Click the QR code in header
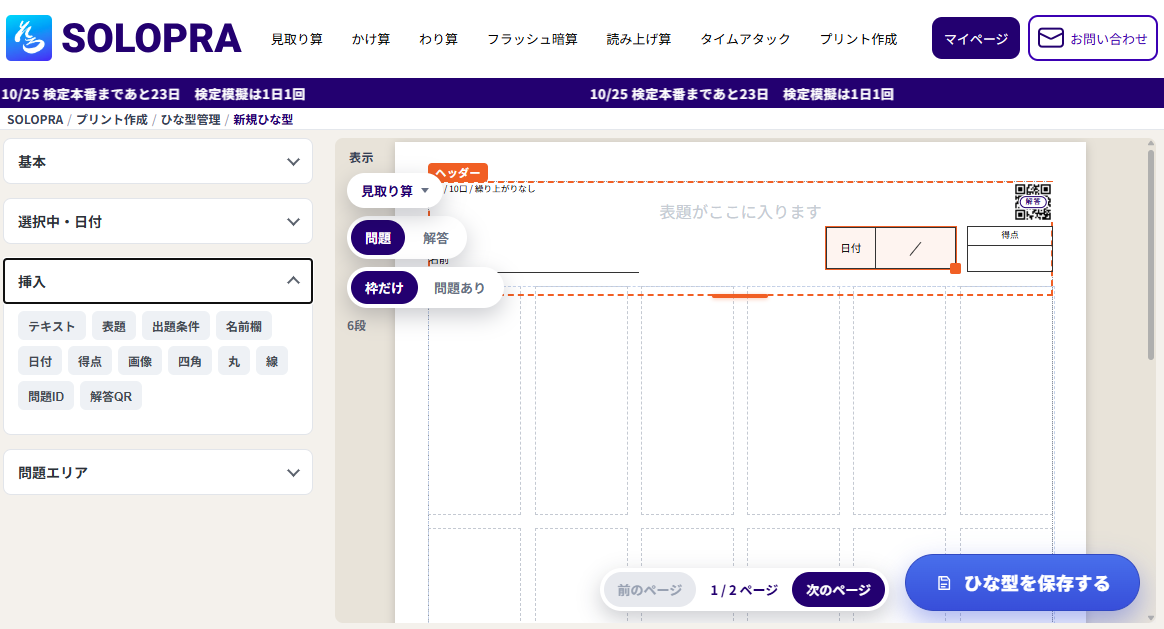The width and height of the screenshot is (1164, 629). [1033, 202]
